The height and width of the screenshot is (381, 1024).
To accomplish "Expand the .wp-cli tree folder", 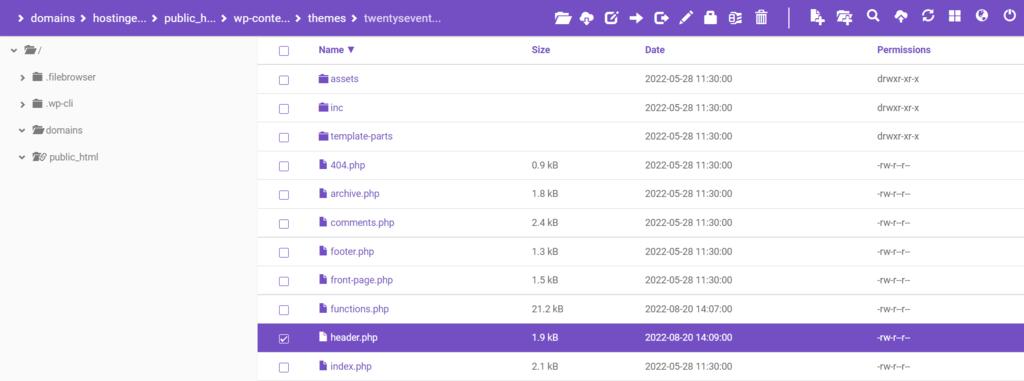I will pyautogui.click(x=23, y=104).
